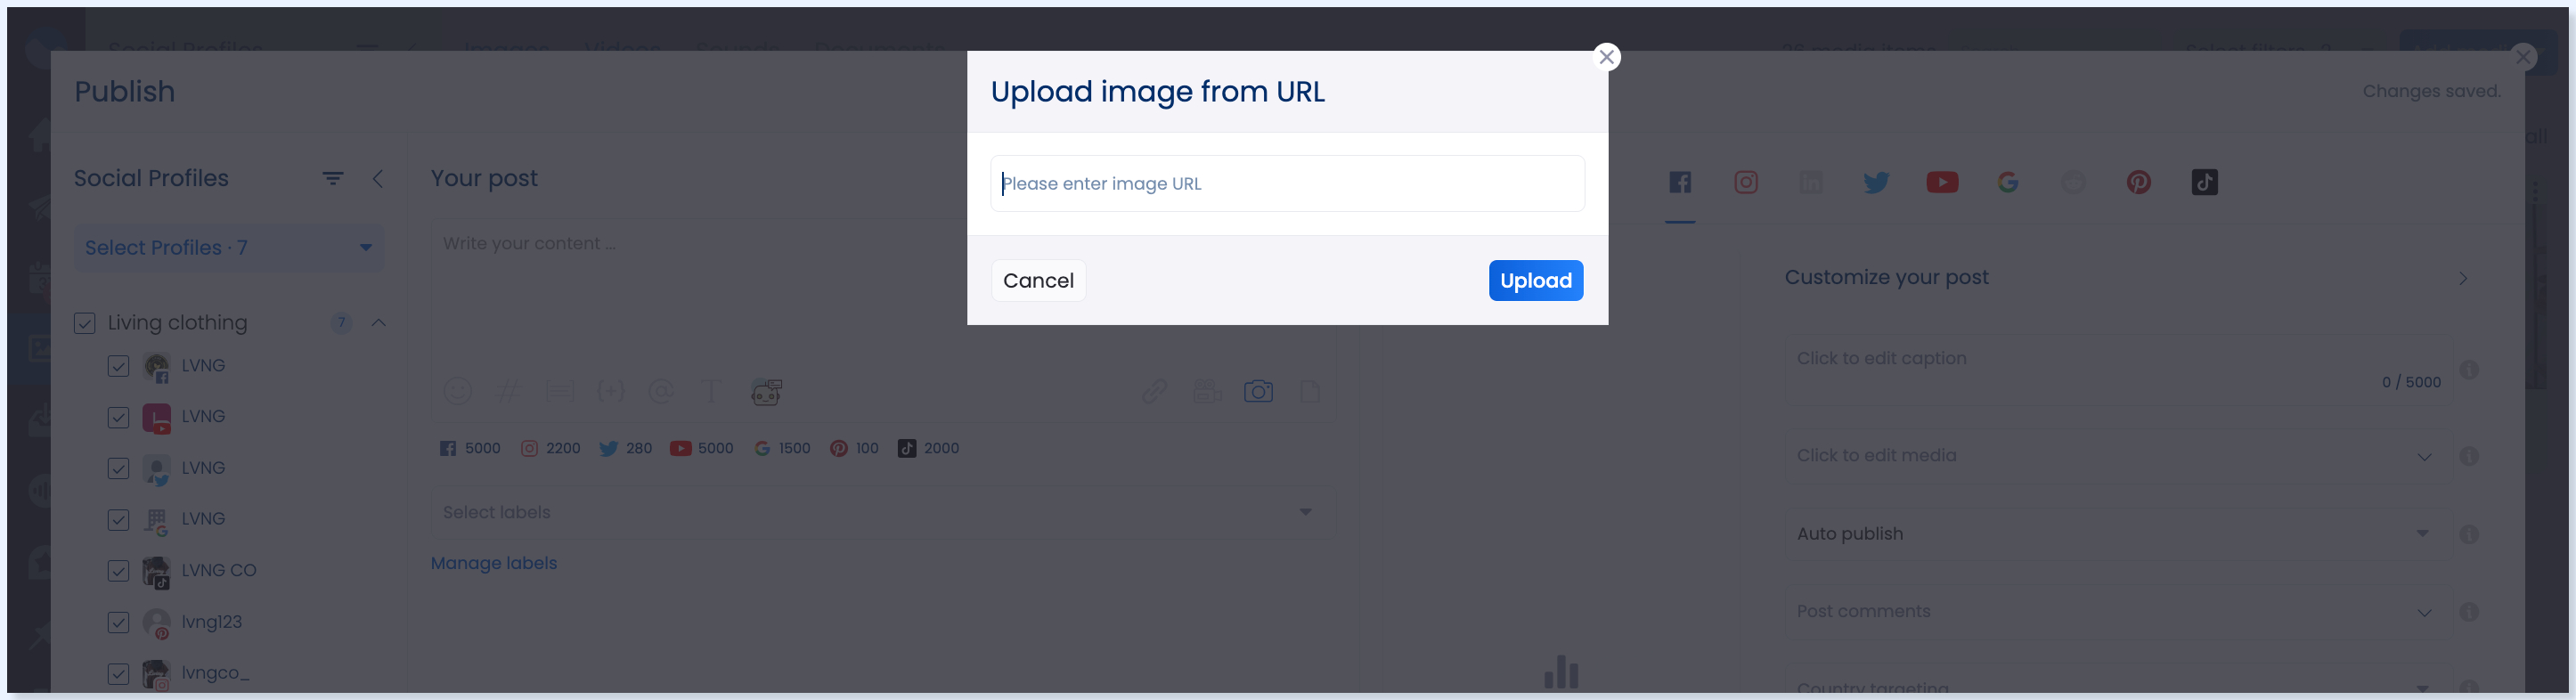Screen dimensions: 2576x700
Task: Open the emoji picker icon
Action: pyautogui.click(x=457, y=391)
